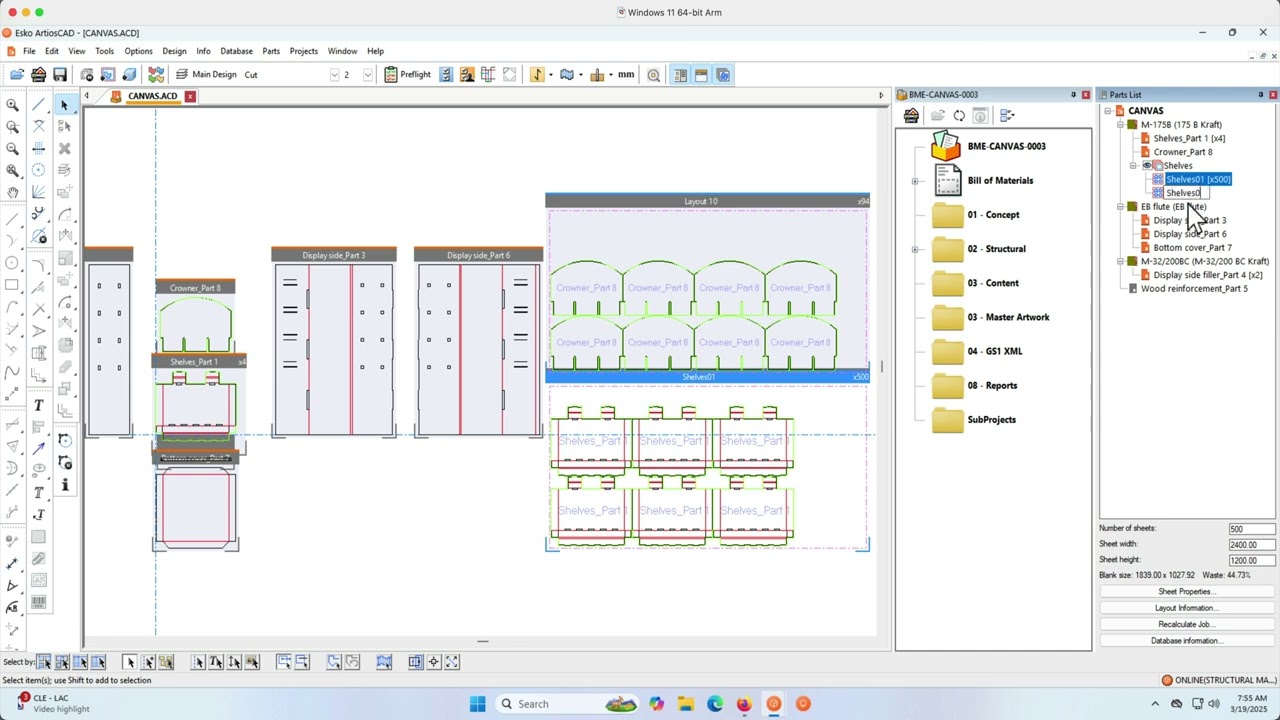Image resolution: width=1280 pixels, height=720 pixels.
Task: Open the Design menu
Action: [174, 51]
